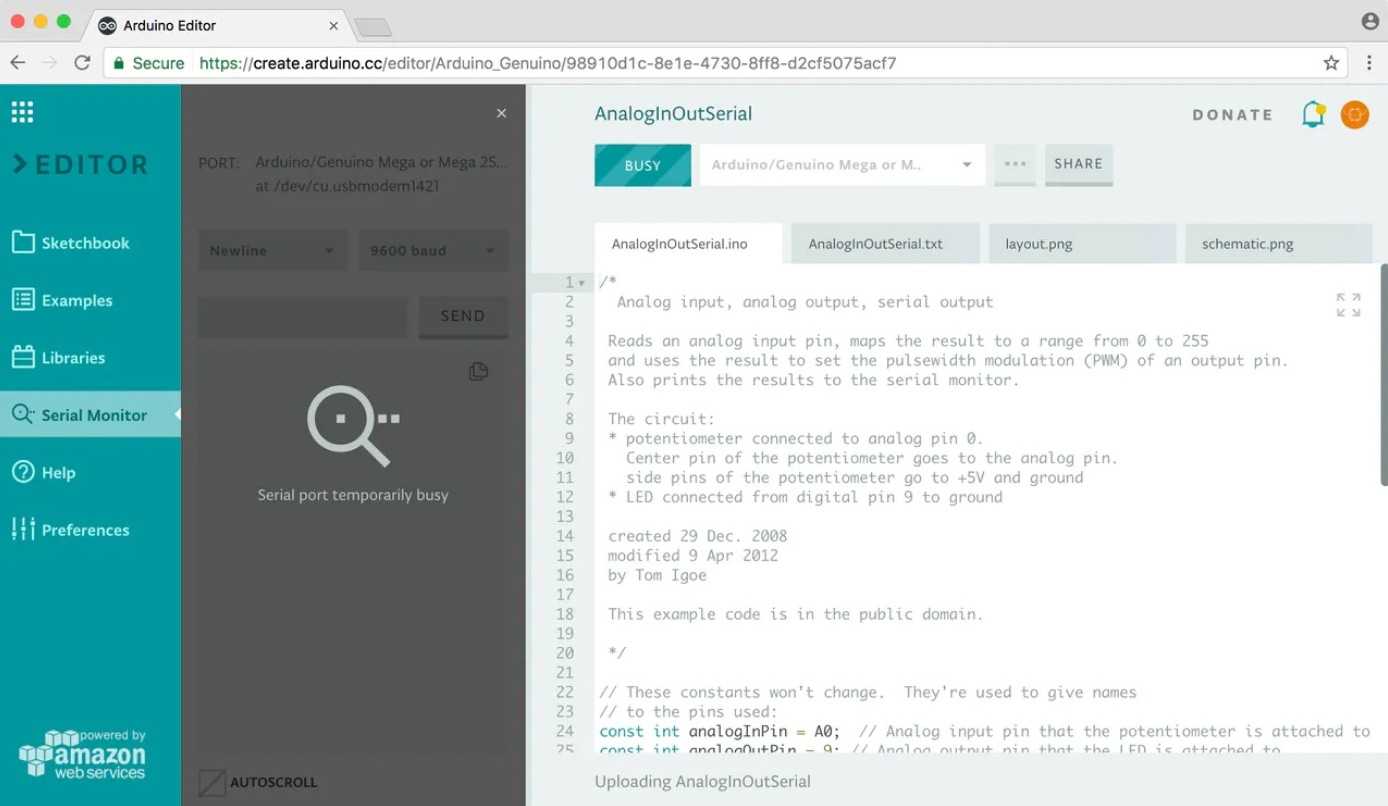This screenshot has height=806, width=1388.
Task: Open the Newline line-ending dropdown
Action: [x=272, y=251]
